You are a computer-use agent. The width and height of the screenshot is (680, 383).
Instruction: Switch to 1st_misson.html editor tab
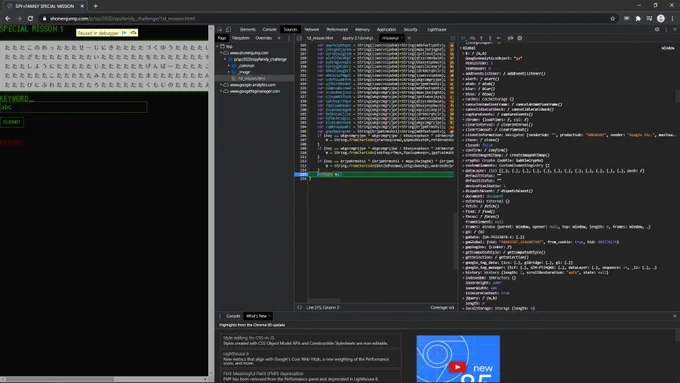click(x=320, y=38)
